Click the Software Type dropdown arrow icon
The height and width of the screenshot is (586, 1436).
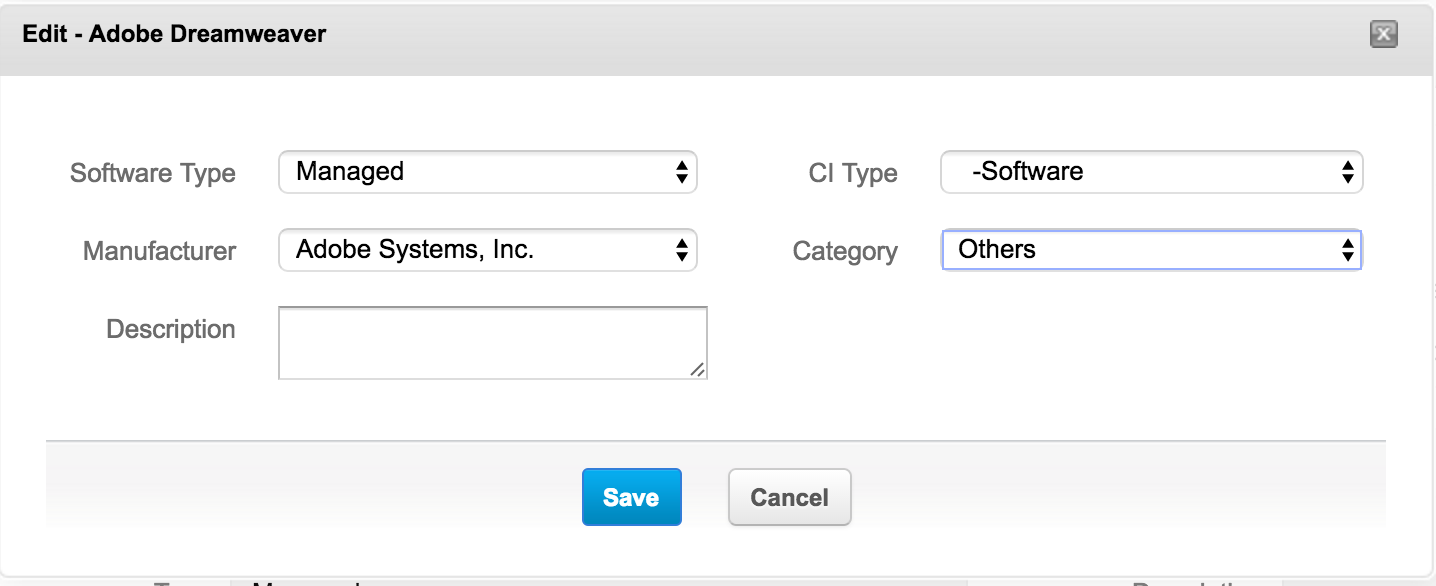(x=681, y=172)
